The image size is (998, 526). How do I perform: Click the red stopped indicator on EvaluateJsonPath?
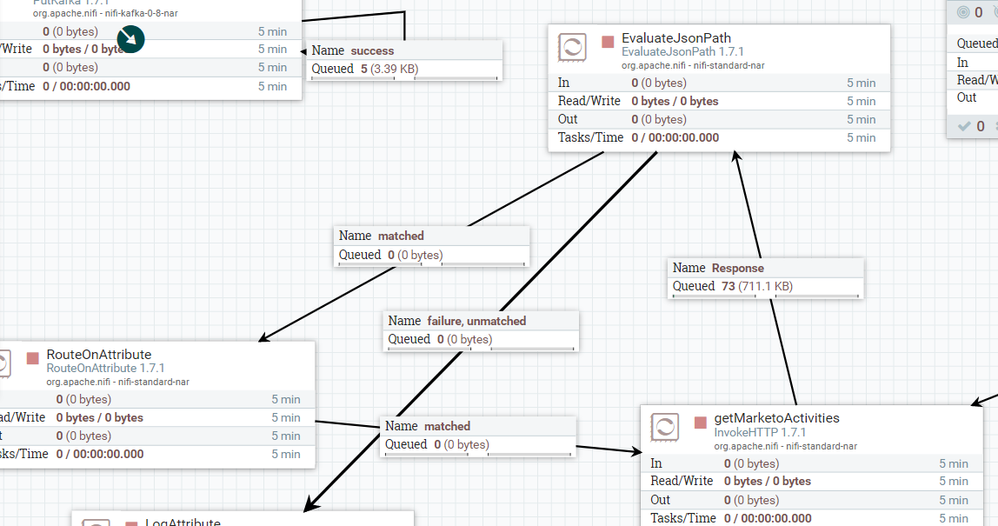pos(608,42)
